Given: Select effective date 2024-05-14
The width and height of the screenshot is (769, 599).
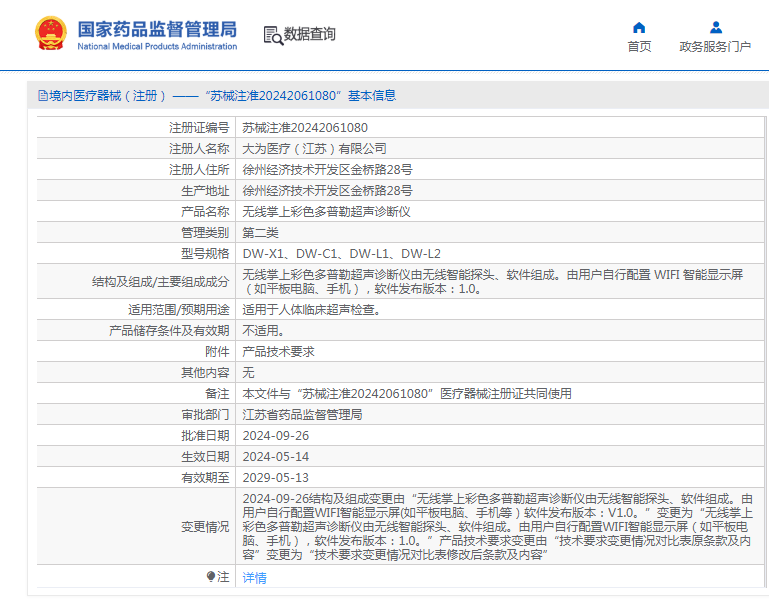Looking at the screenshot, I should (276, 457).
